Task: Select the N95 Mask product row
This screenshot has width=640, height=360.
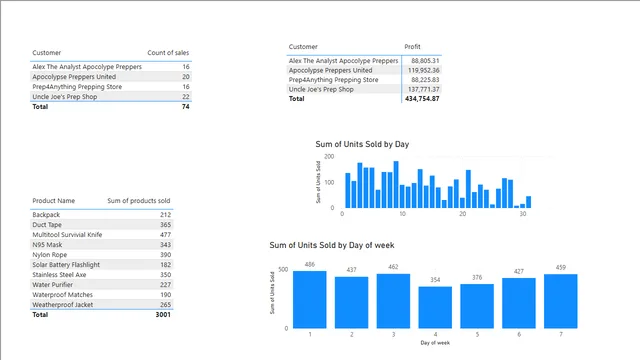Action: 102,244
